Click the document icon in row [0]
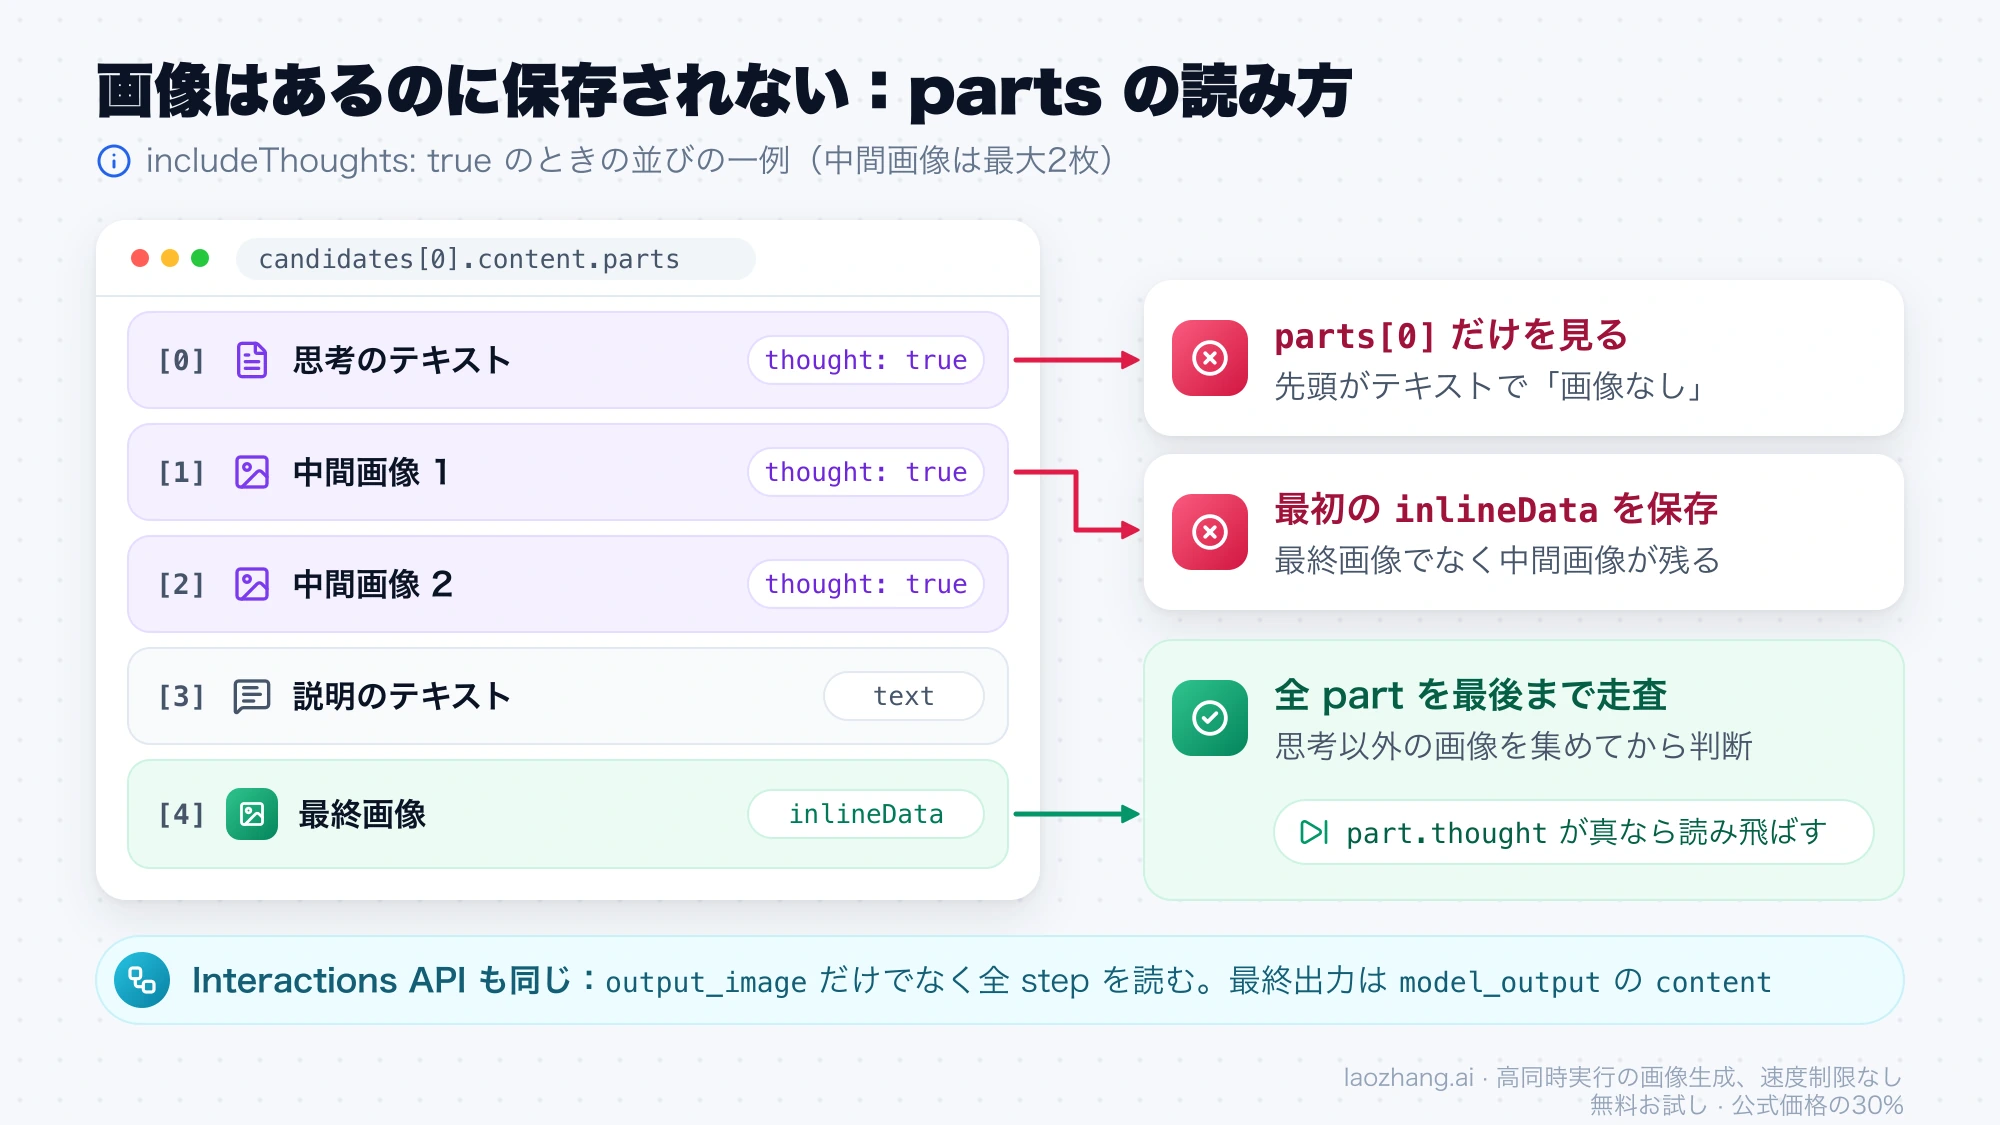Screen dimensions: 2000x1125 point(251,360)
